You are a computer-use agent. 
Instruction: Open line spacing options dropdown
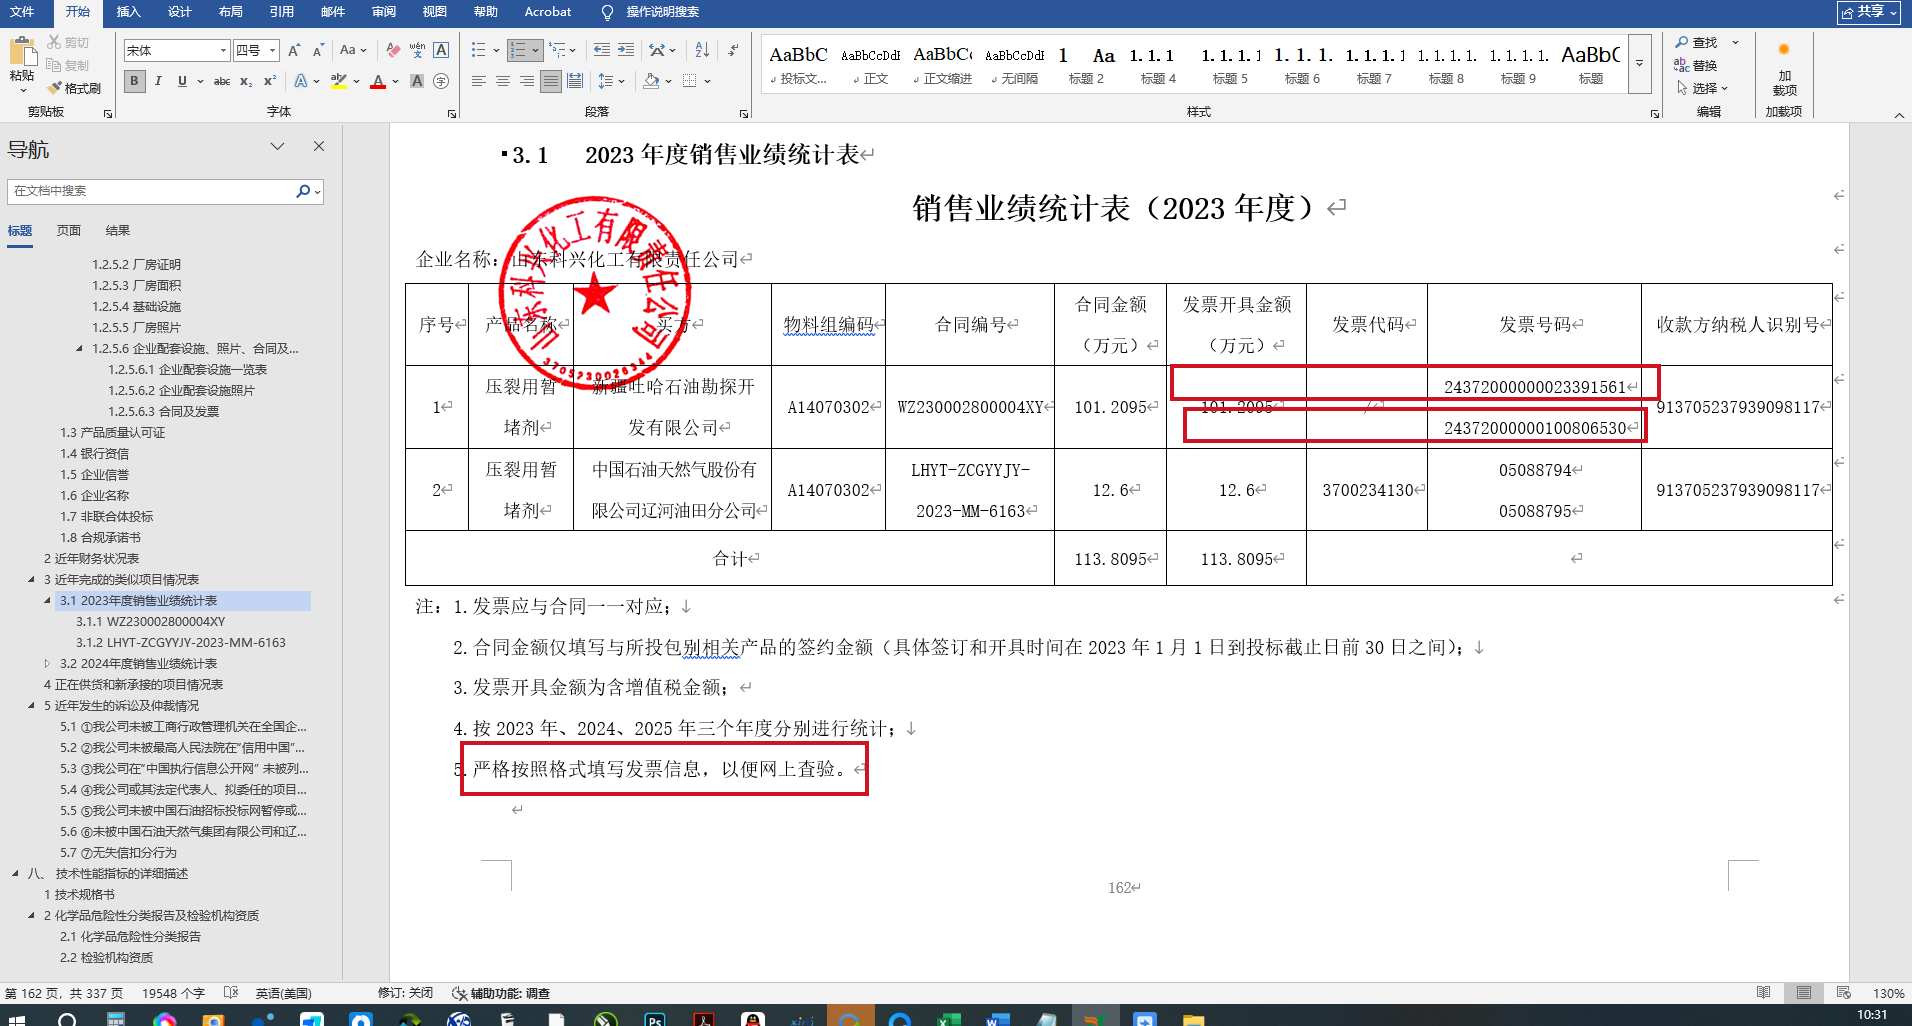click(610, 81)
